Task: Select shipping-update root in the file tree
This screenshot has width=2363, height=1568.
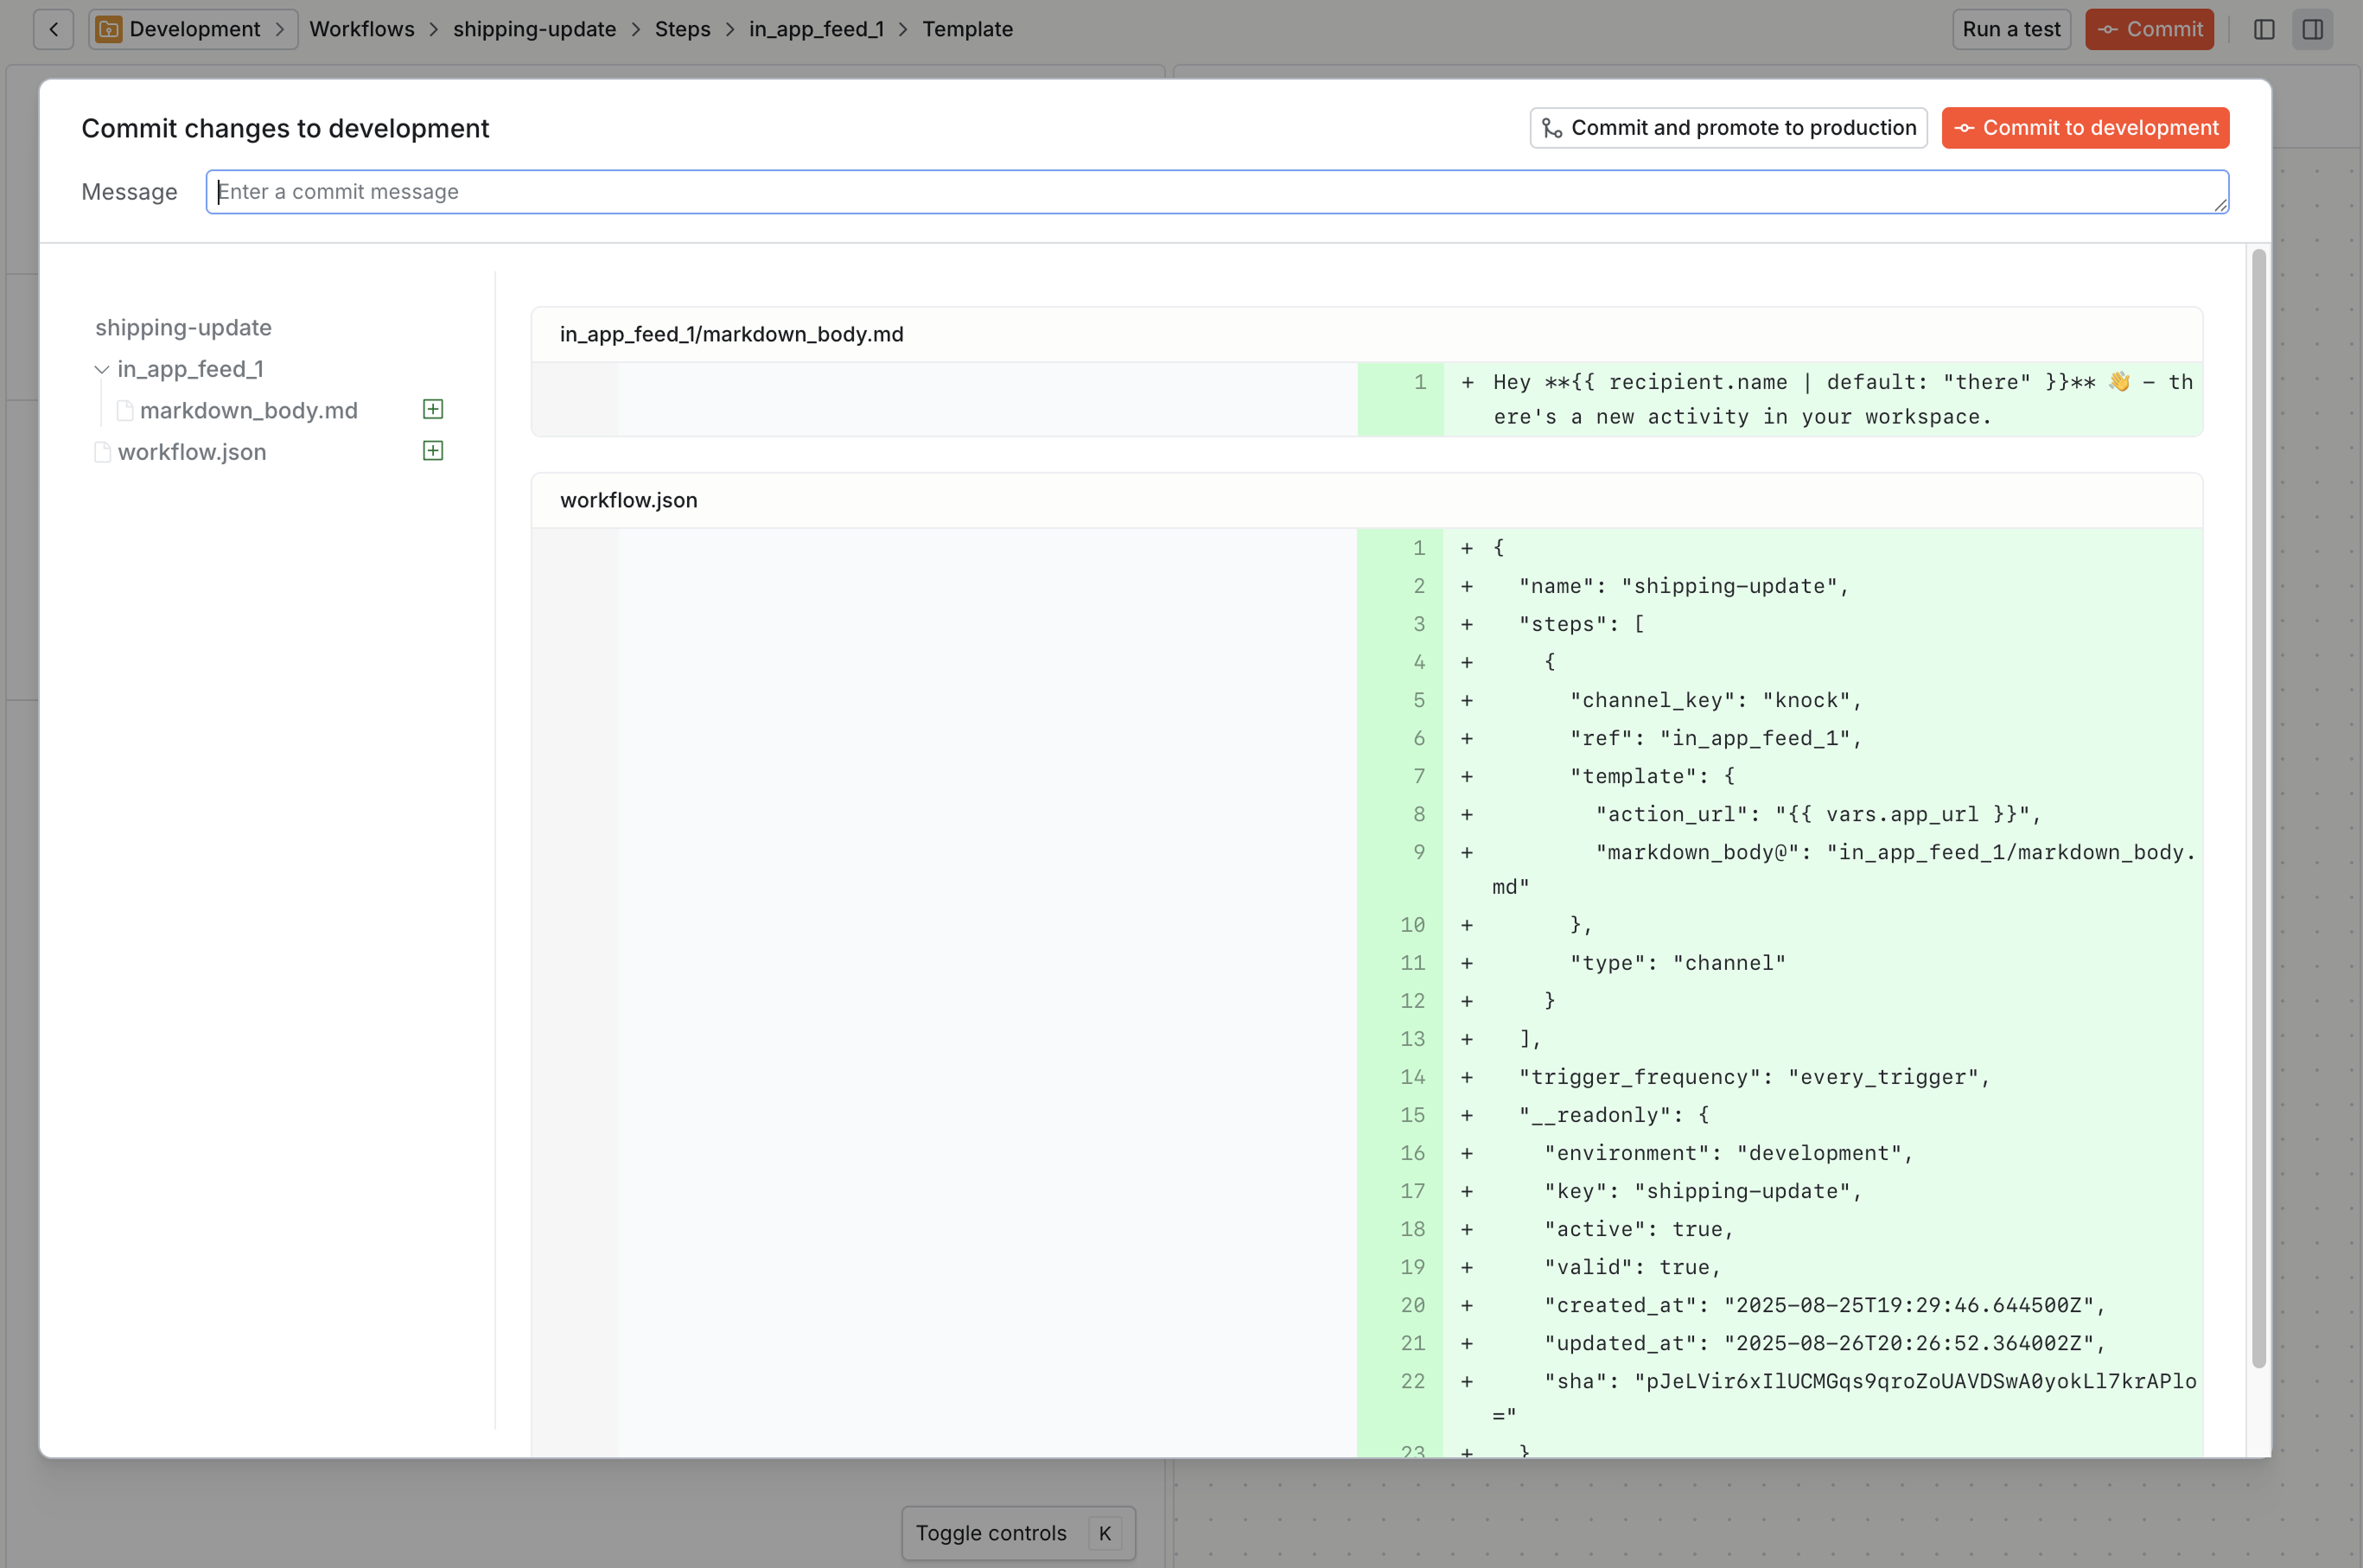Action: (x=183, y=327)
